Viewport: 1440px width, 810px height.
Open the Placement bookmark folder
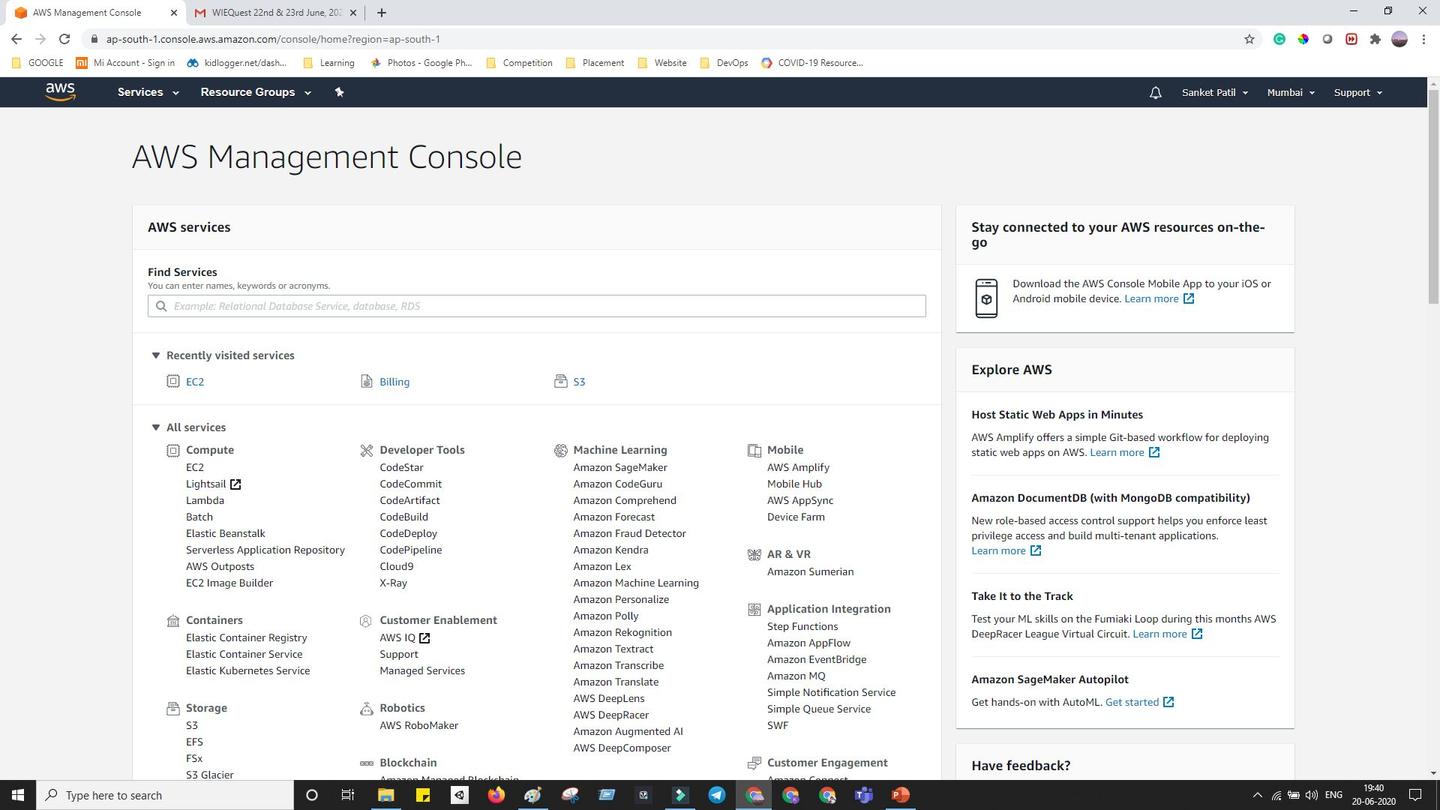595,62
